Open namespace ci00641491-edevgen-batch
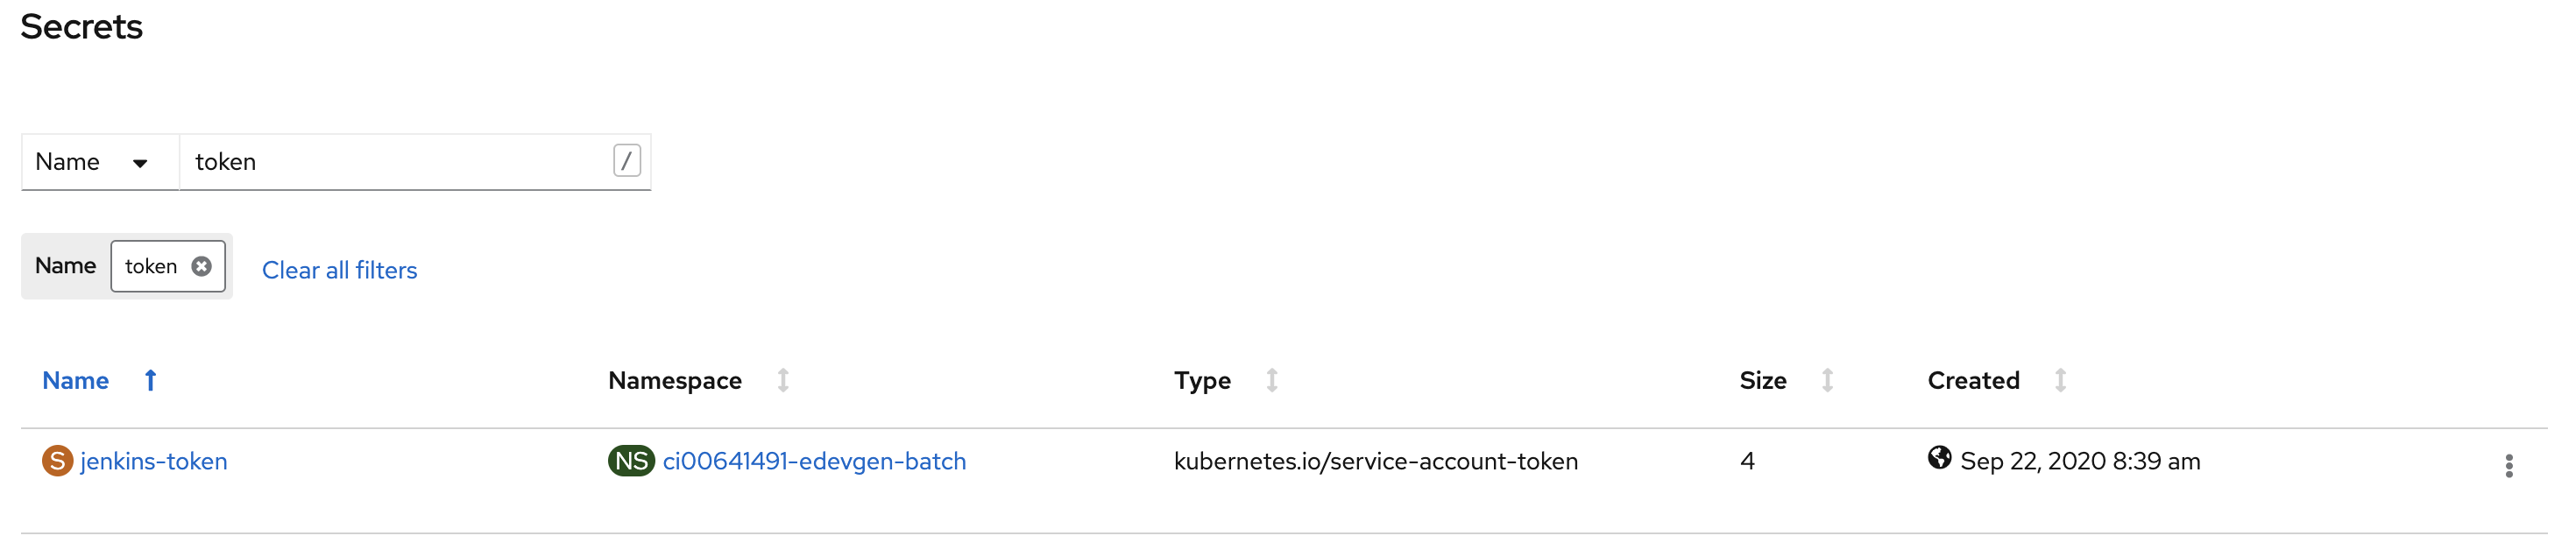 click(815, 461)
